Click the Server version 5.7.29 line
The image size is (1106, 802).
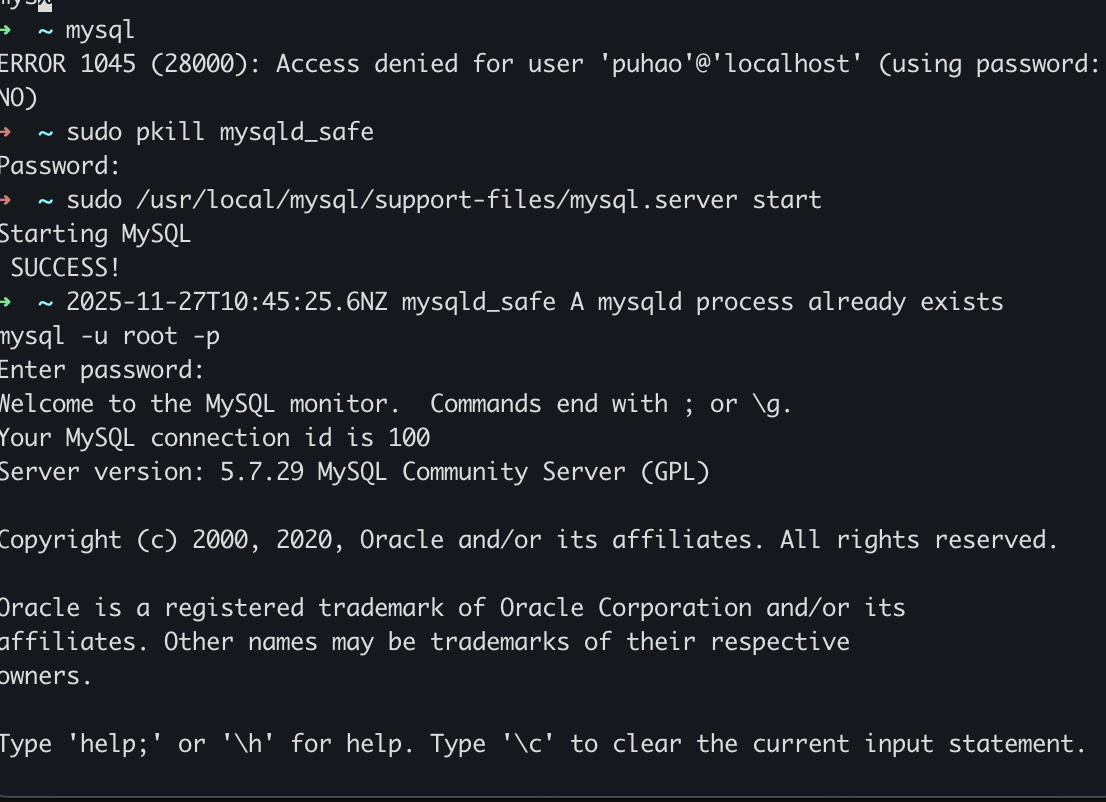coord(354,471)
